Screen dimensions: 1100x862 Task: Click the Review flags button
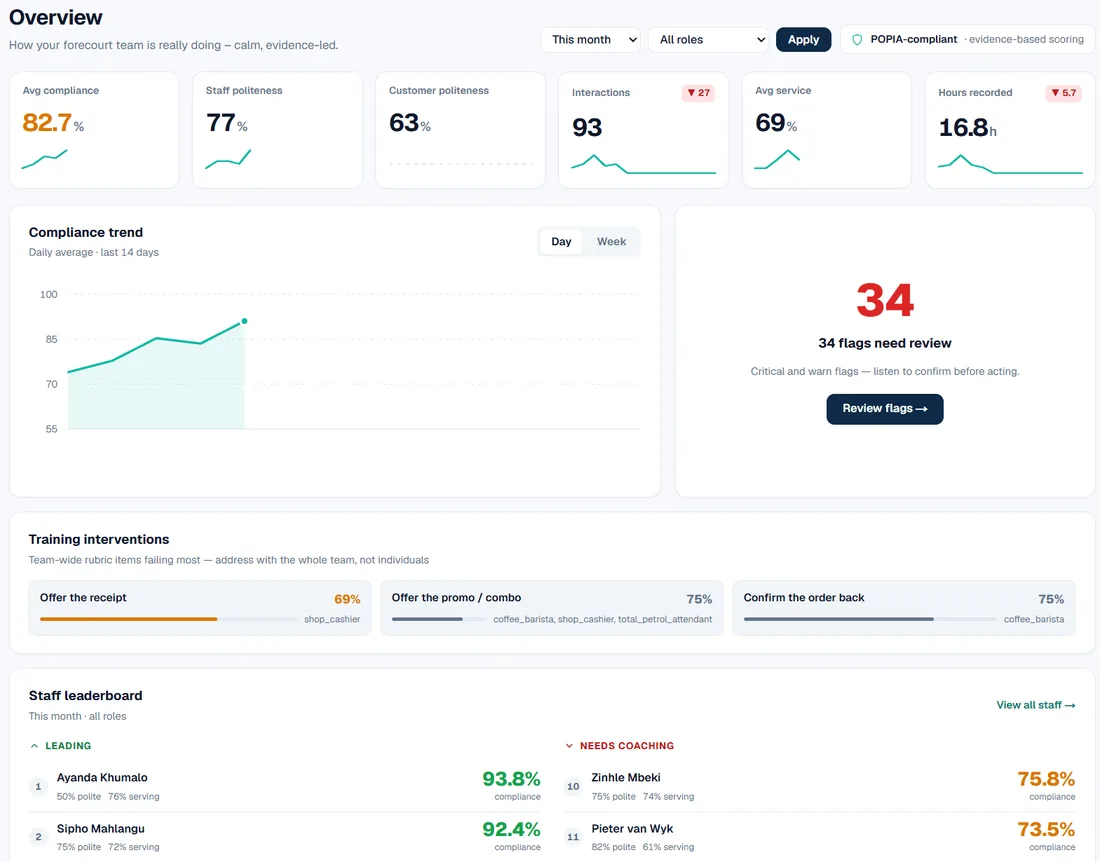(x=885, y=409)
